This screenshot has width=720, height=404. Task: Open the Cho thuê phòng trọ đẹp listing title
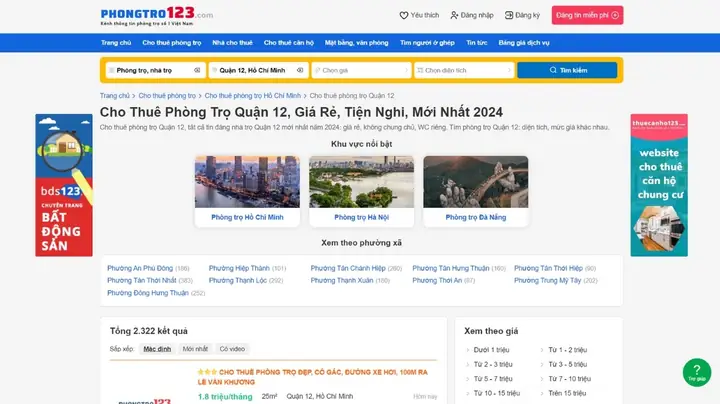pos(313,377)
